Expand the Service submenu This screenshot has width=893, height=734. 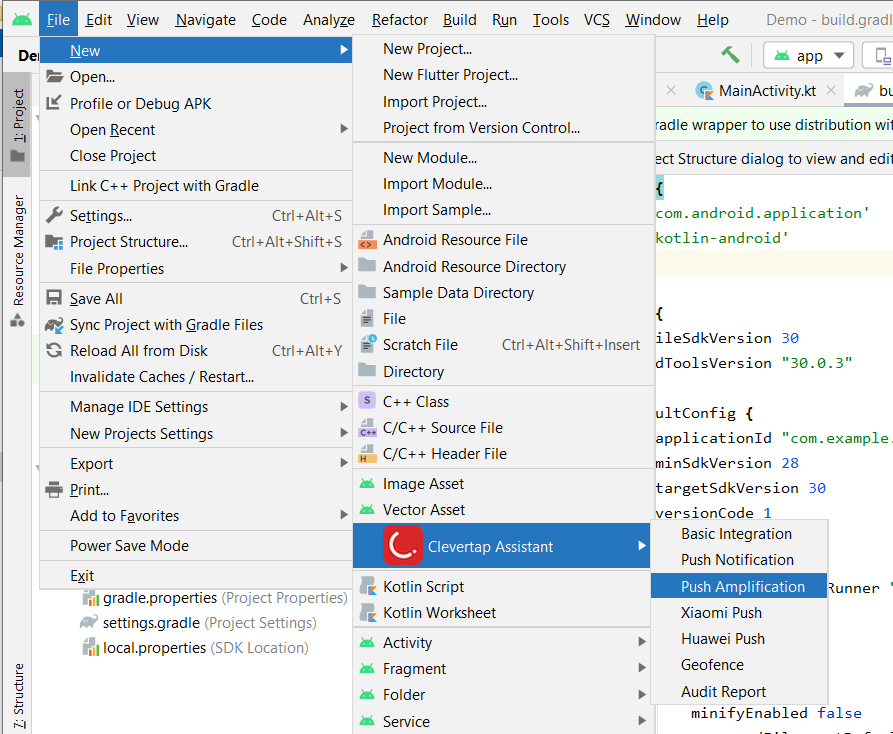point(642,721)
